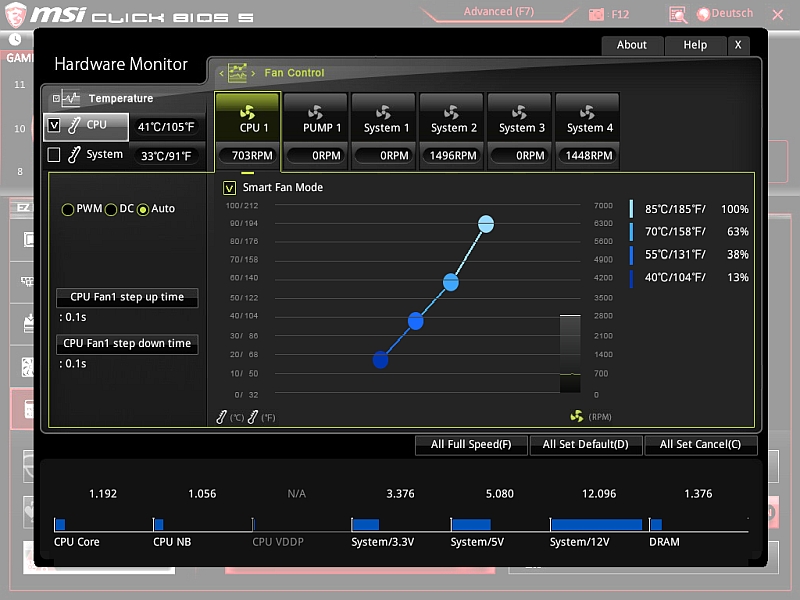The width and height of the screenshot is (800, 600).
Task: Click the DRAM voltage bar
Action: (x=656, y=524)
